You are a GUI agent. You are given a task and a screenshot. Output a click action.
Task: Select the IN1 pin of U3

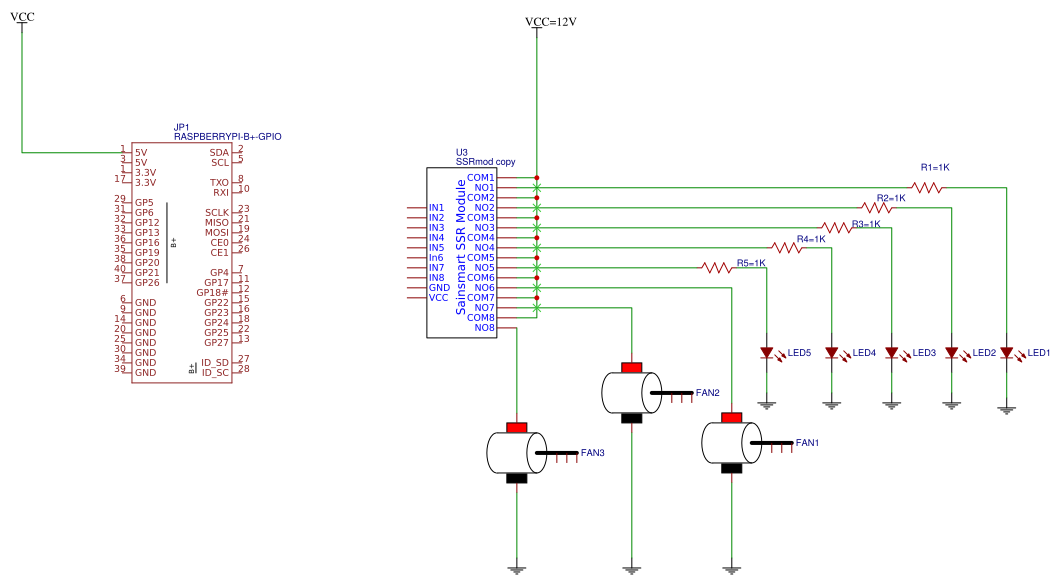[x=436, y=208]
